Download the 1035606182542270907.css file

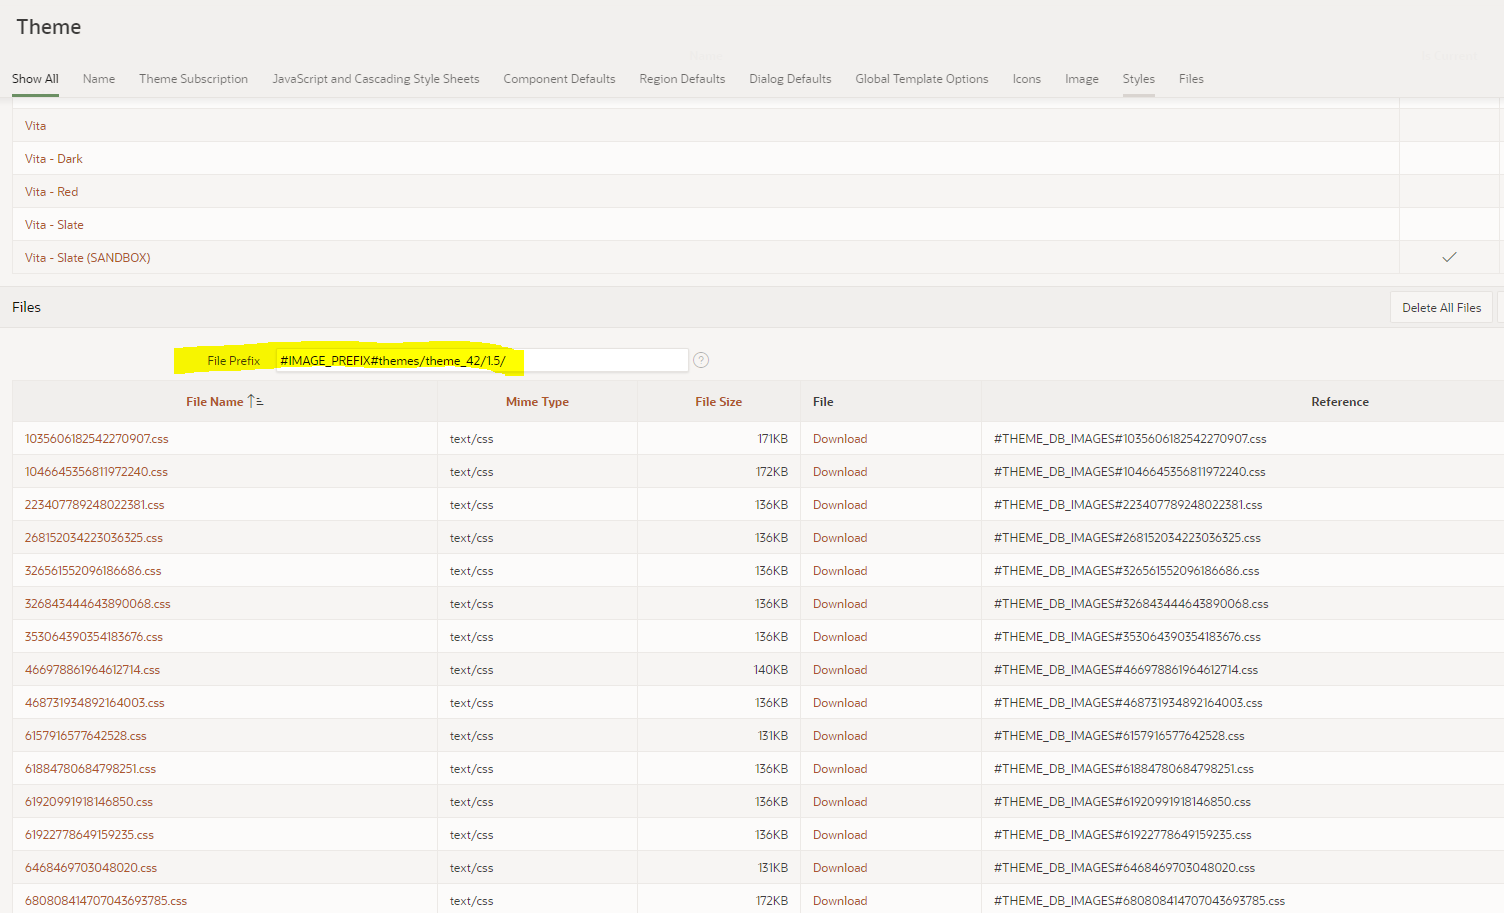(x=839, y=439)
